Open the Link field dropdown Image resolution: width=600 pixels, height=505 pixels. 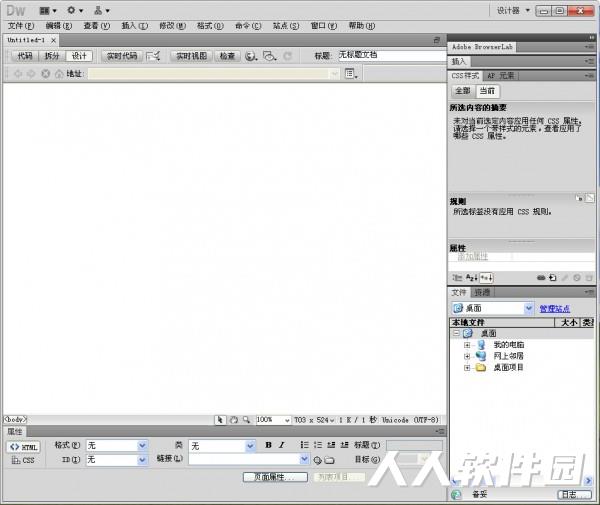(x=304, y=458)
